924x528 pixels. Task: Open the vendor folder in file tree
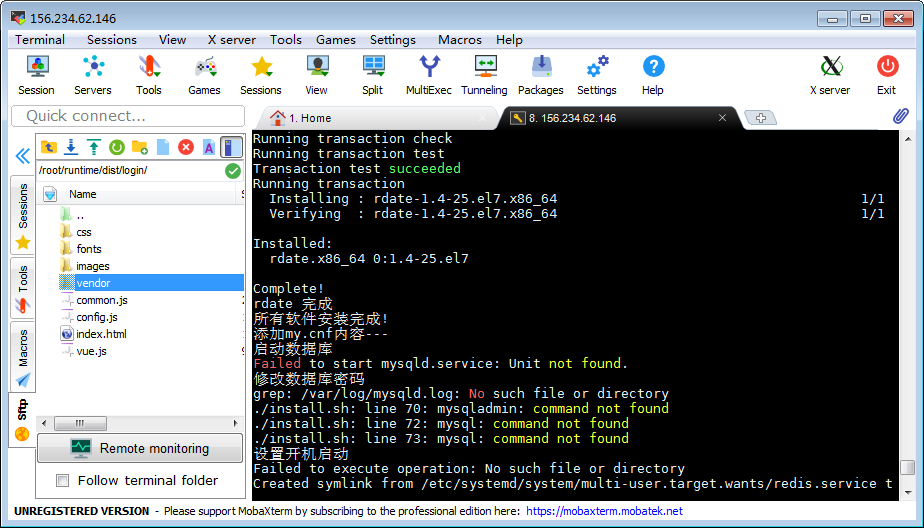[93, 283]
